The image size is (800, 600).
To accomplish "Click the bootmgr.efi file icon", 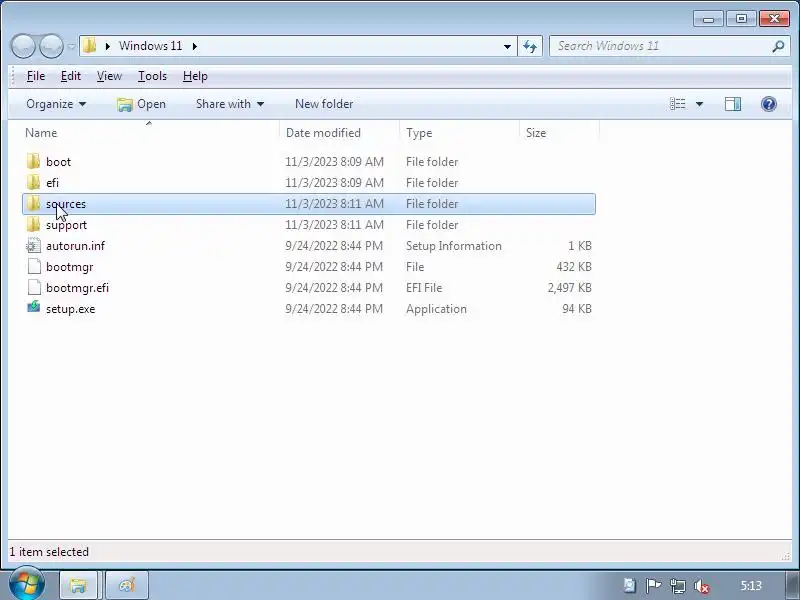I will tap(34, 288).
